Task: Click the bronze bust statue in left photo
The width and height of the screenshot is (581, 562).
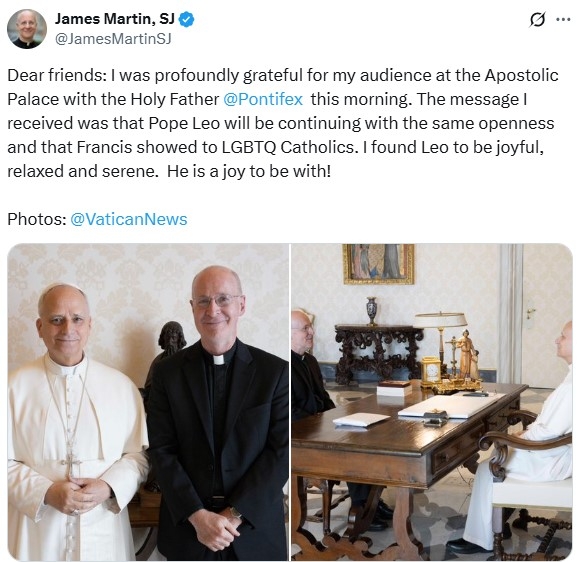Action: point(171,340)
